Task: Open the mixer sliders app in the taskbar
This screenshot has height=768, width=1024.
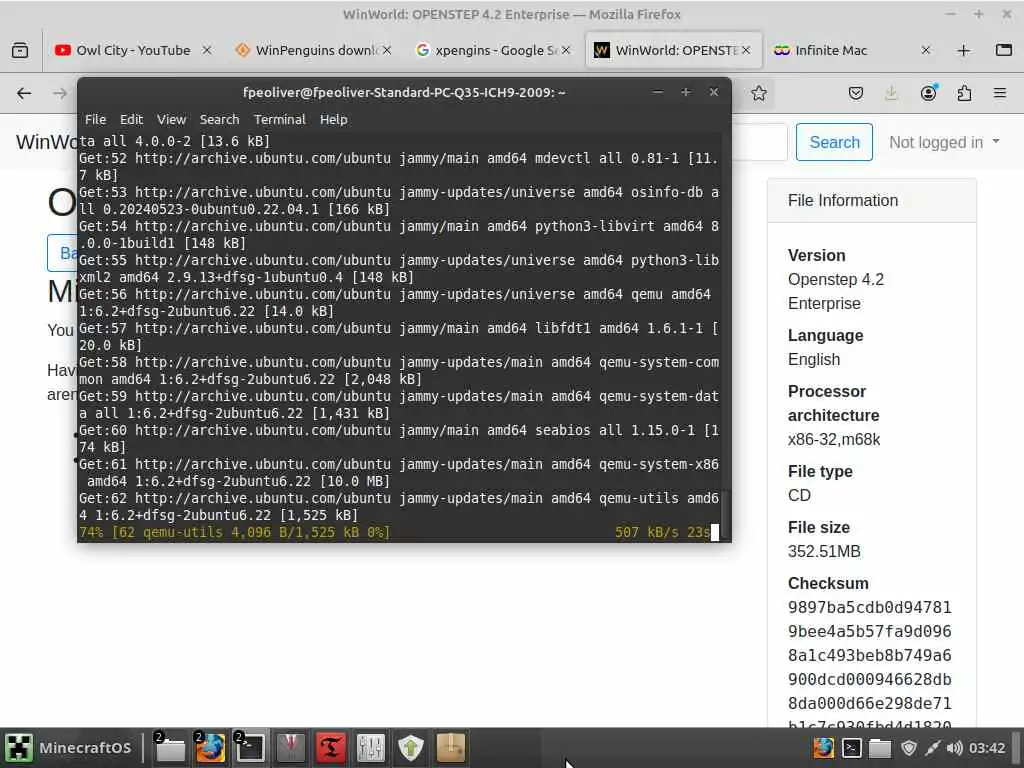Action: tap(371, 748)
